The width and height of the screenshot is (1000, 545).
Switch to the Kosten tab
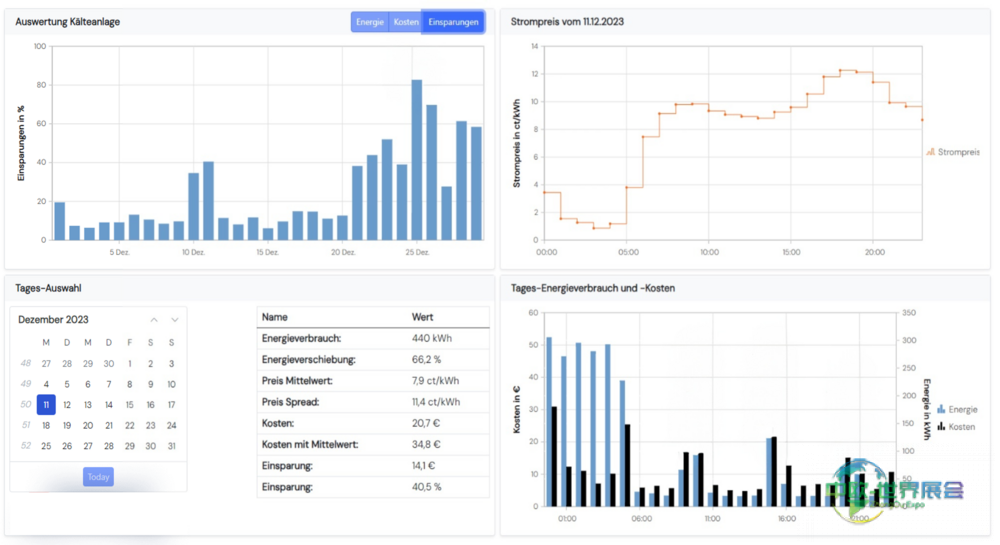[406, 22]
